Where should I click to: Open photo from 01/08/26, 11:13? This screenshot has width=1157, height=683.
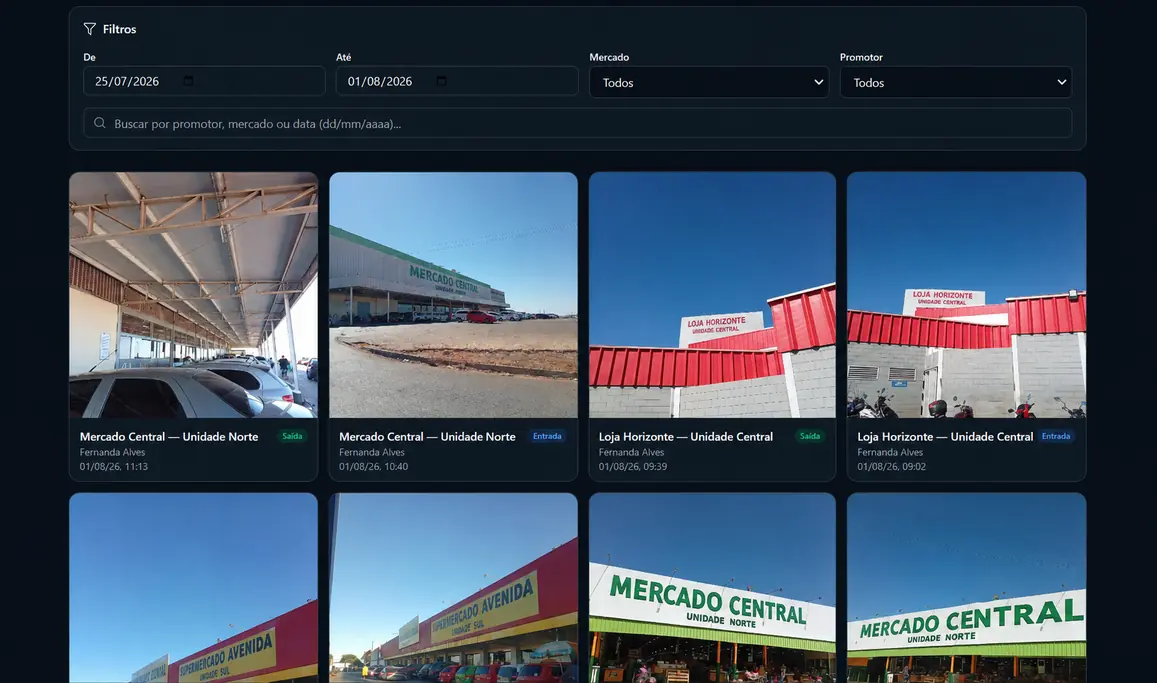click(193, 295)
